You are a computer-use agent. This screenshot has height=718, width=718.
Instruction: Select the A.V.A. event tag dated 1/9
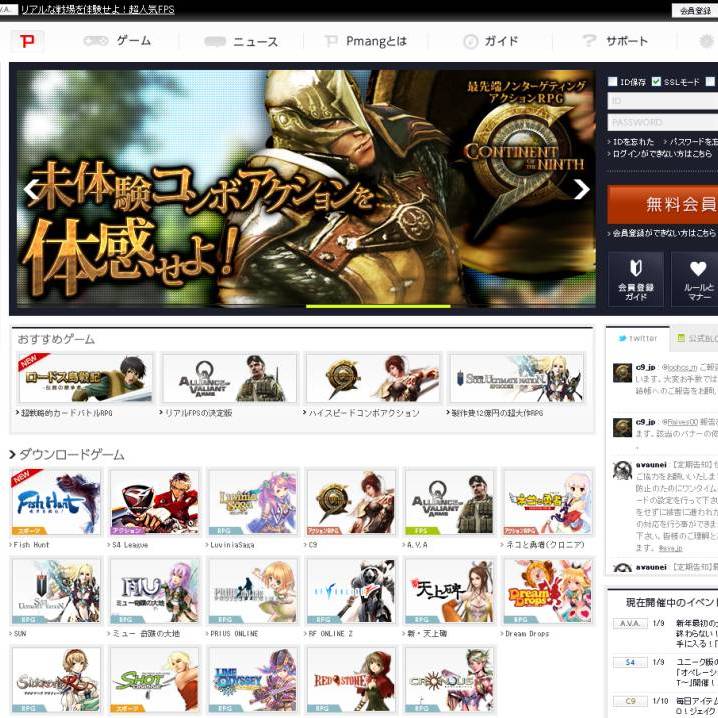[x=630, y=624]
